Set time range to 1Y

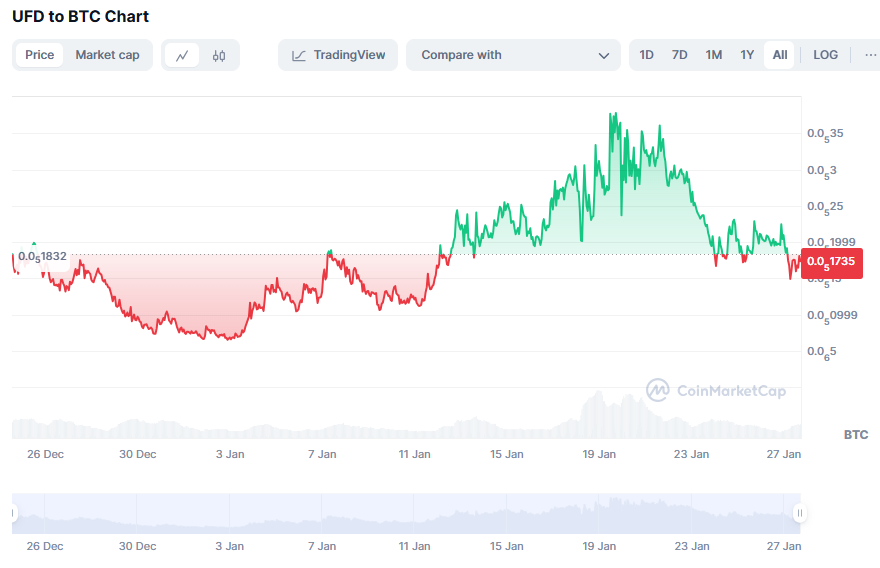tap(746, 55)
